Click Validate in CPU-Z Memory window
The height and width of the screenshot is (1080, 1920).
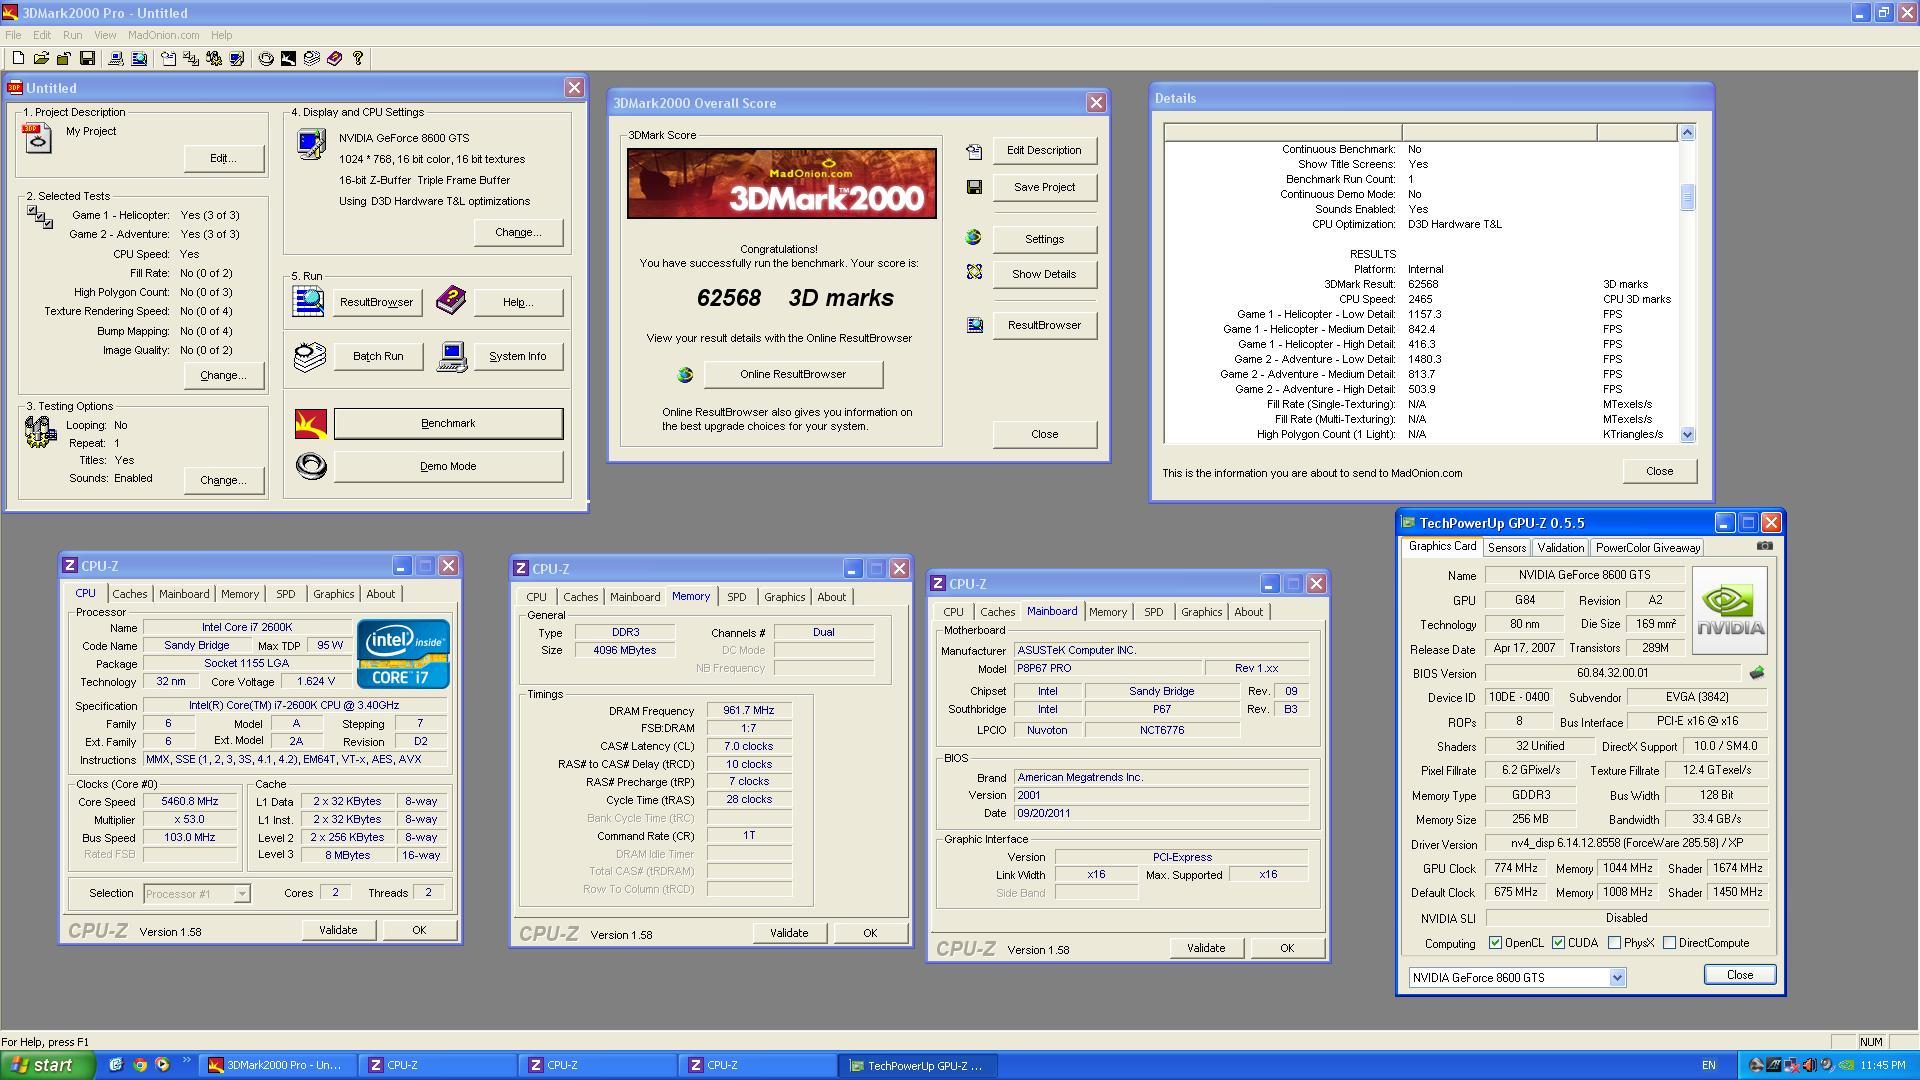[x=789, y=933]
